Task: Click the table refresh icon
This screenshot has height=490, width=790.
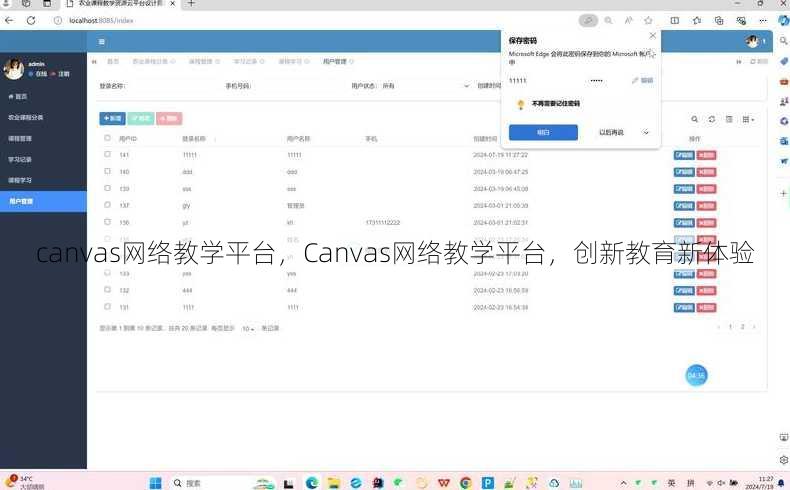Action: (711, 119)
